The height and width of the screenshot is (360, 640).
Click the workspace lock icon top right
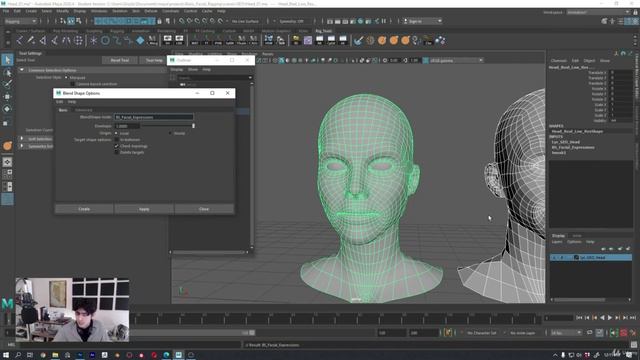[x=636, y=12]
